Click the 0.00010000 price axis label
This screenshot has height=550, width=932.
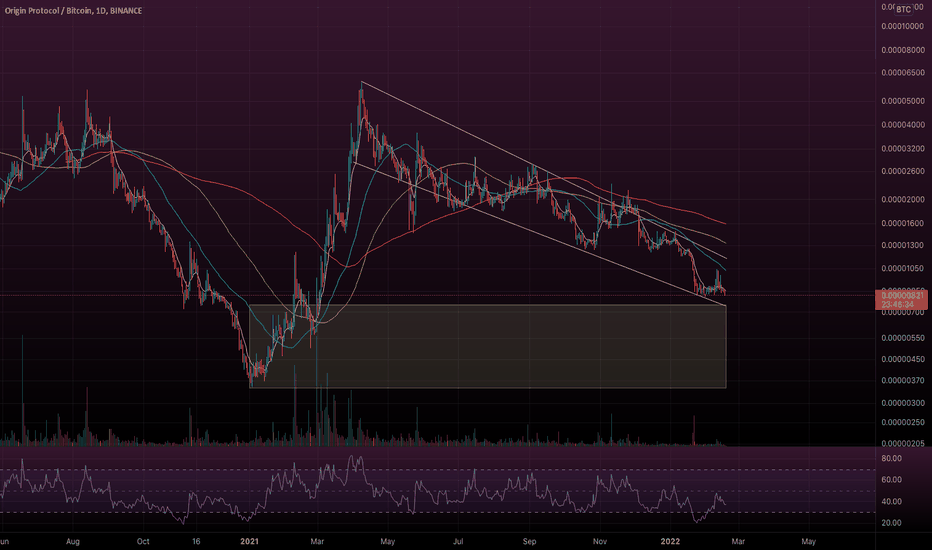tap(903, 27)
